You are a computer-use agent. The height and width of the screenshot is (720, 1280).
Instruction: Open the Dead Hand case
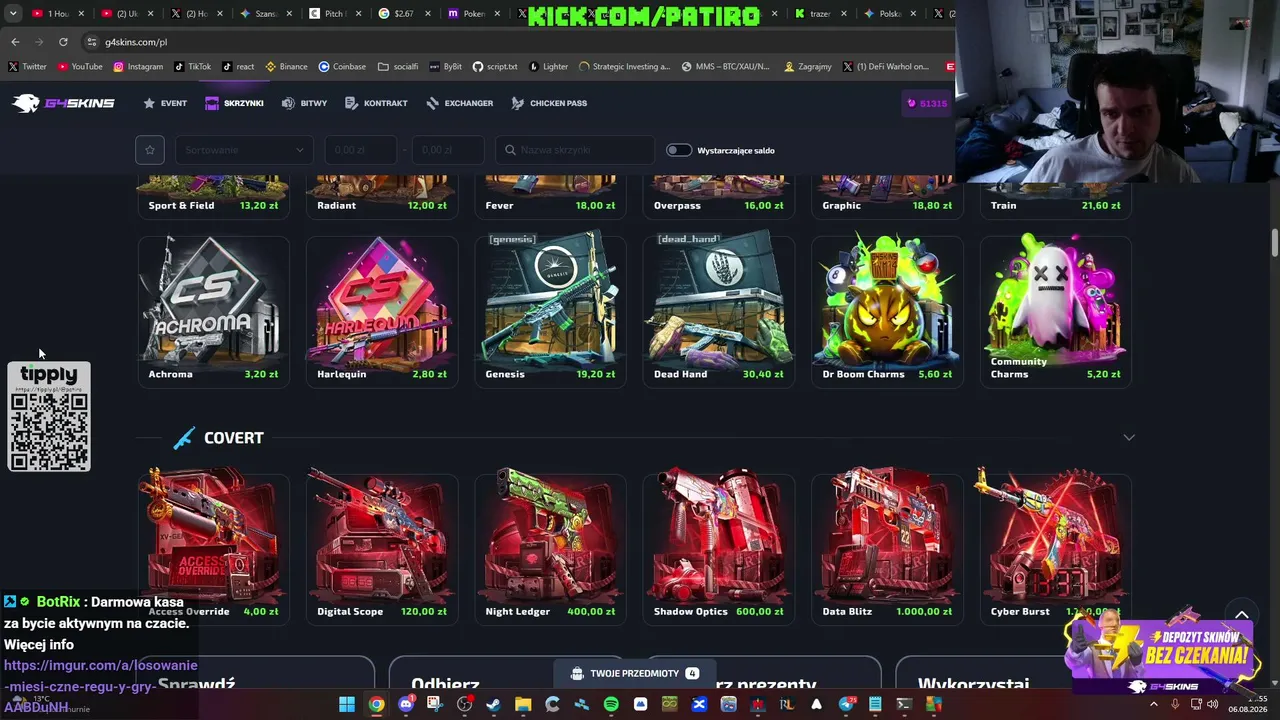pos(718,310)
